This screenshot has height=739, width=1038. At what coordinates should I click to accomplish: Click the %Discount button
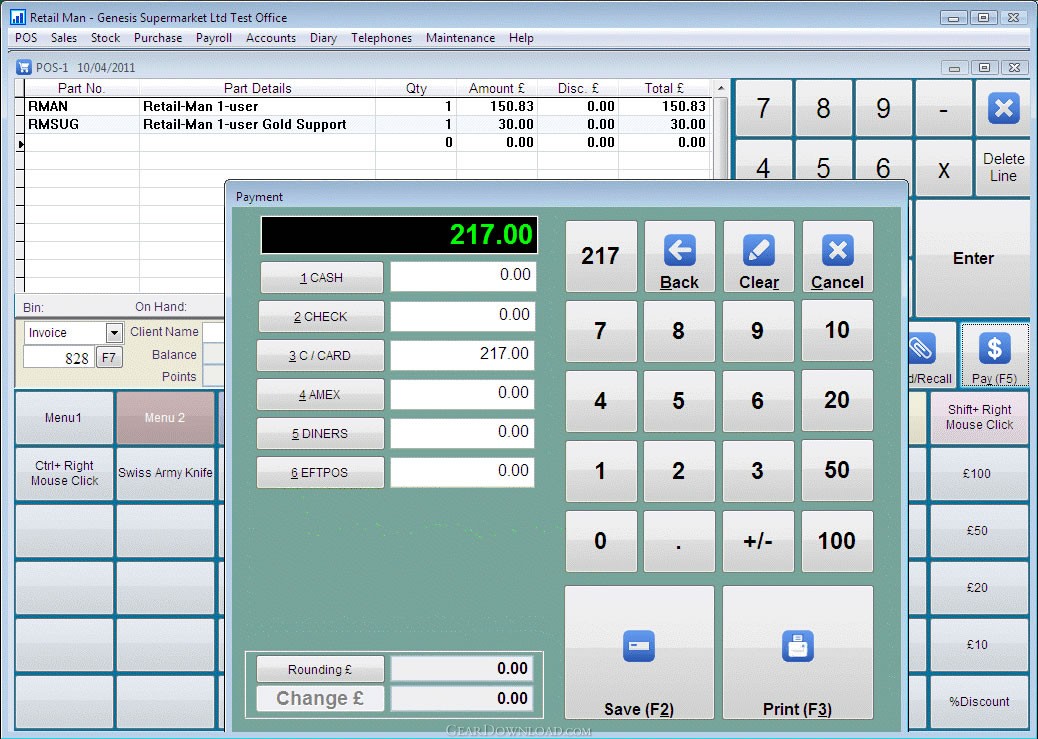[x=979, y=702]
